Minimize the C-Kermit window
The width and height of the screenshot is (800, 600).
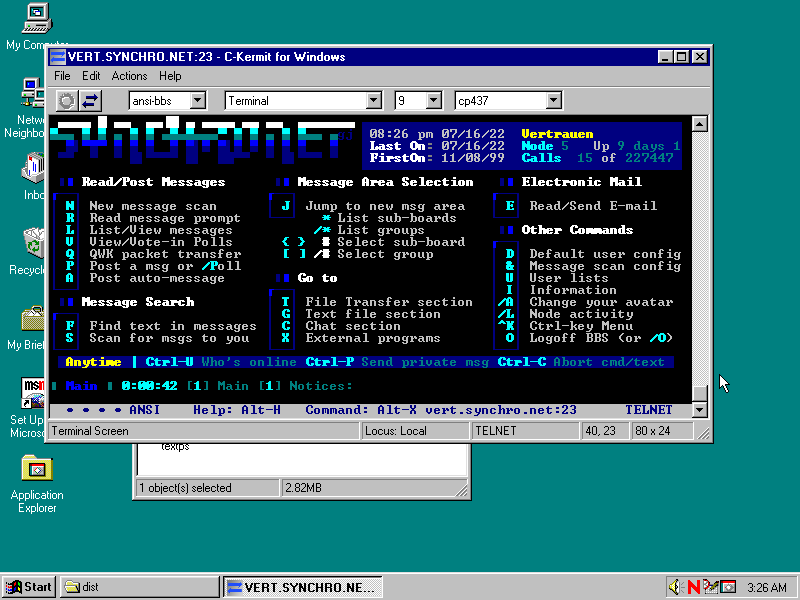click(665, 57)
